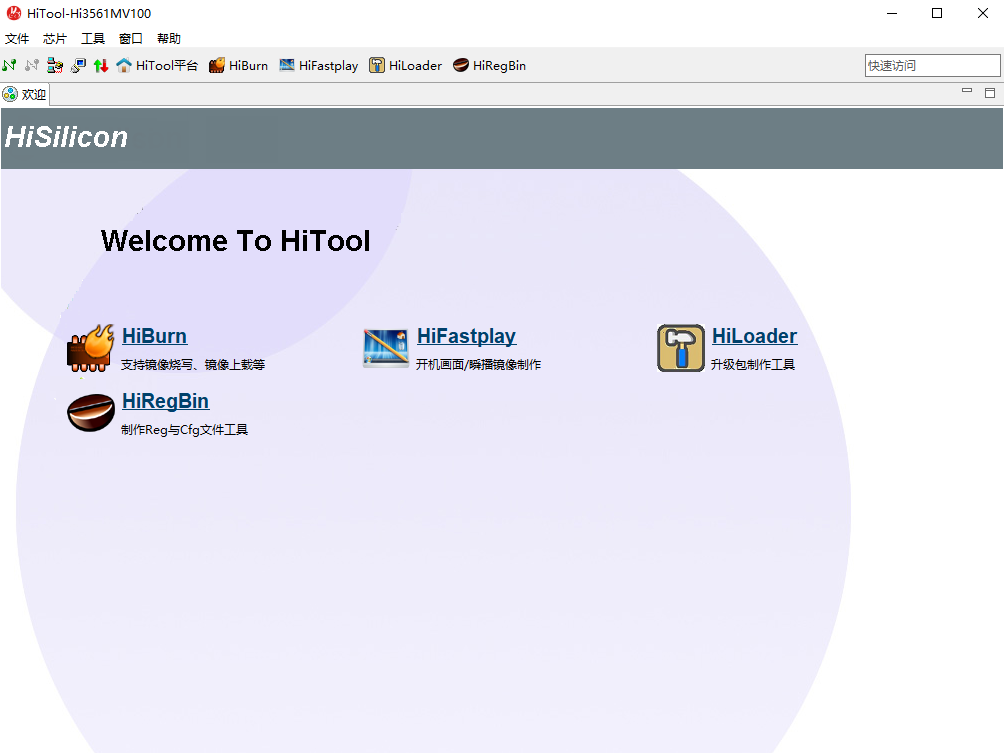This screenshot has width=1004, height=753.
Task: Click the HiBurn hyperlink on welcome page
Action: click(x=154, y=336)
